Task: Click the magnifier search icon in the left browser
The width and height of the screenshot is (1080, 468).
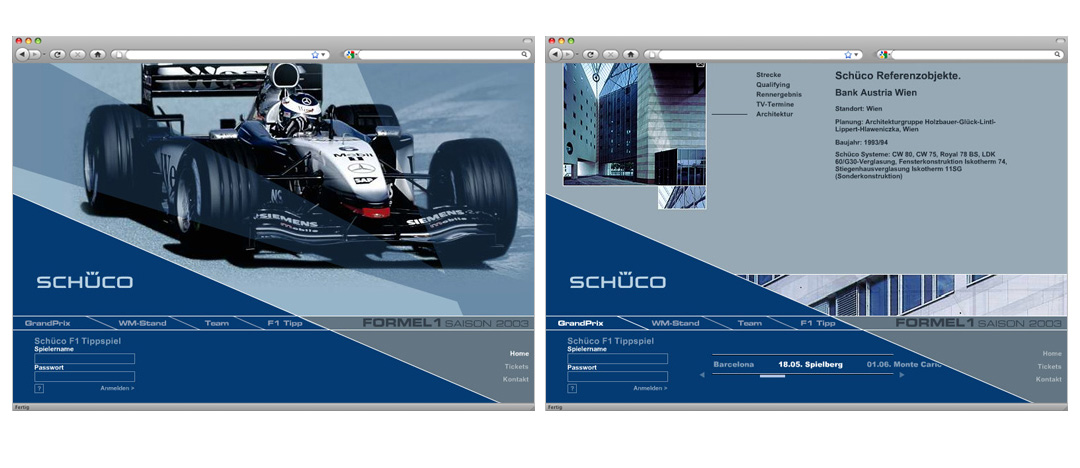Action: 524,54
